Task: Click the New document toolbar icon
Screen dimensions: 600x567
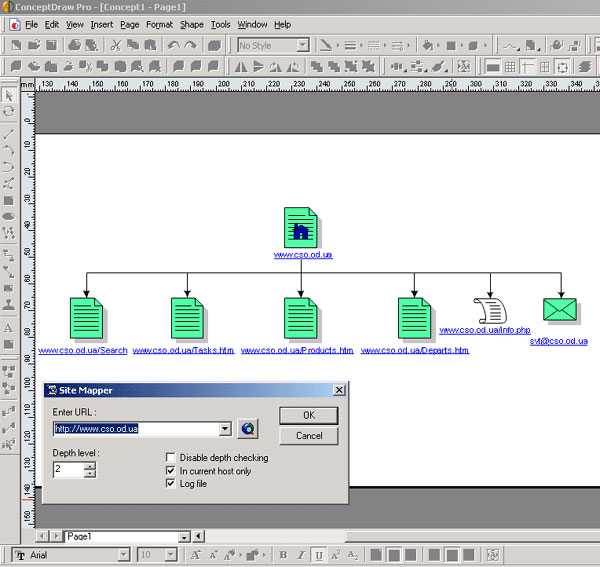Action: pyautogui.click(x=16, y=46)
